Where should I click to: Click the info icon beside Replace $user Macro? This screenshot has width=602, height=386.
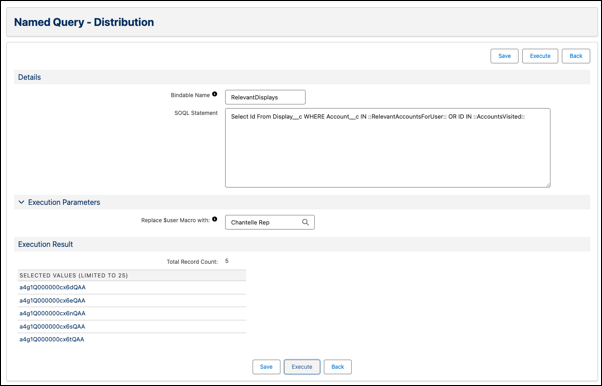click(x=215, y=219)
